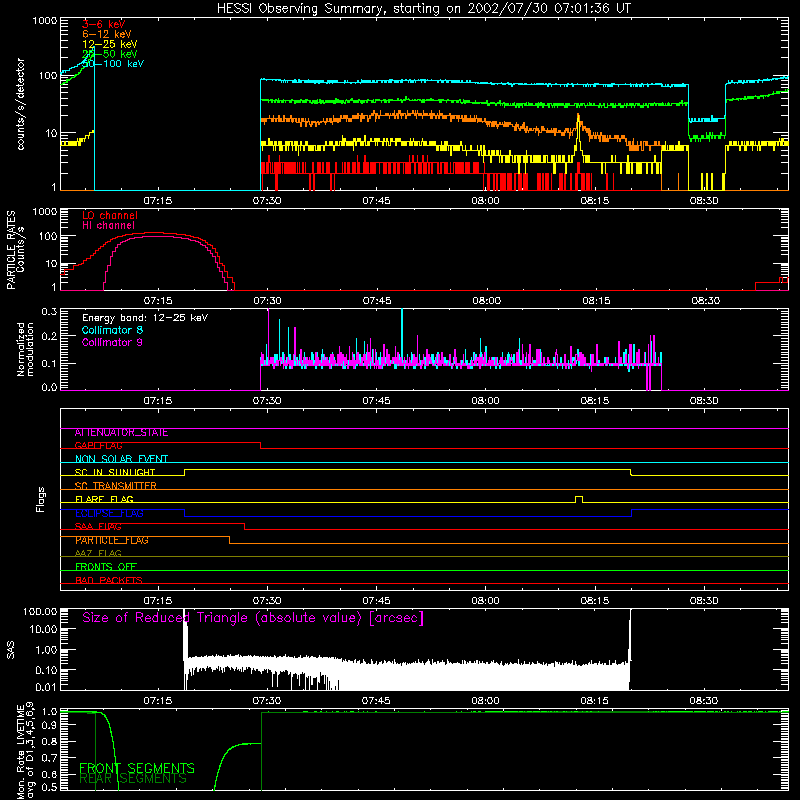This screenshot has height=800, width=800.
Task: Select the orange 6-12 keV legend label
Action: click(107, 34)
